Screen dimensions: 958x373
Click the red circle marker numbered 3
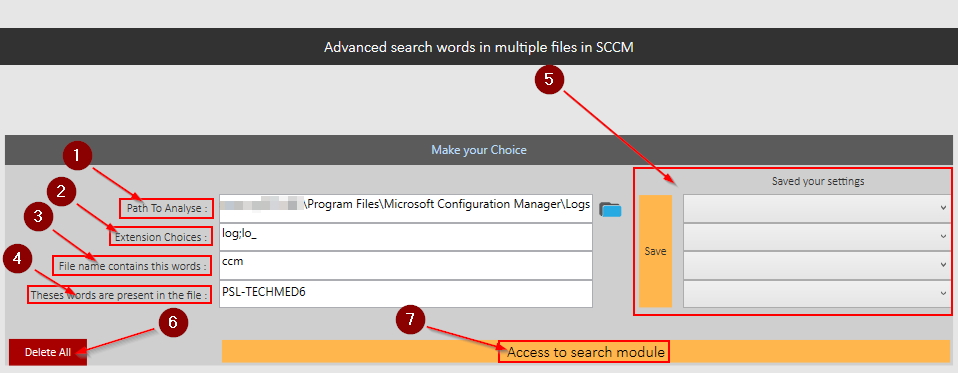tap(38, 219)
